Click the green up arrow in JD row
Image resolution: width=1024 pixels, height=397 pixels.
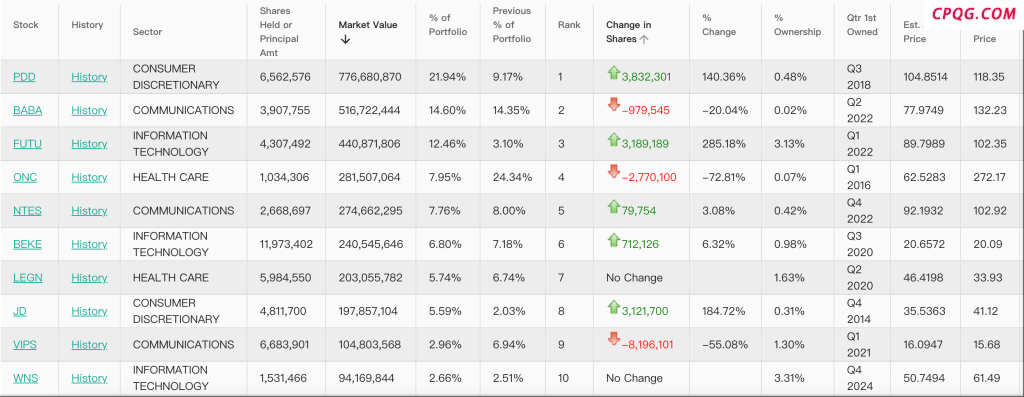click(613, 307)
